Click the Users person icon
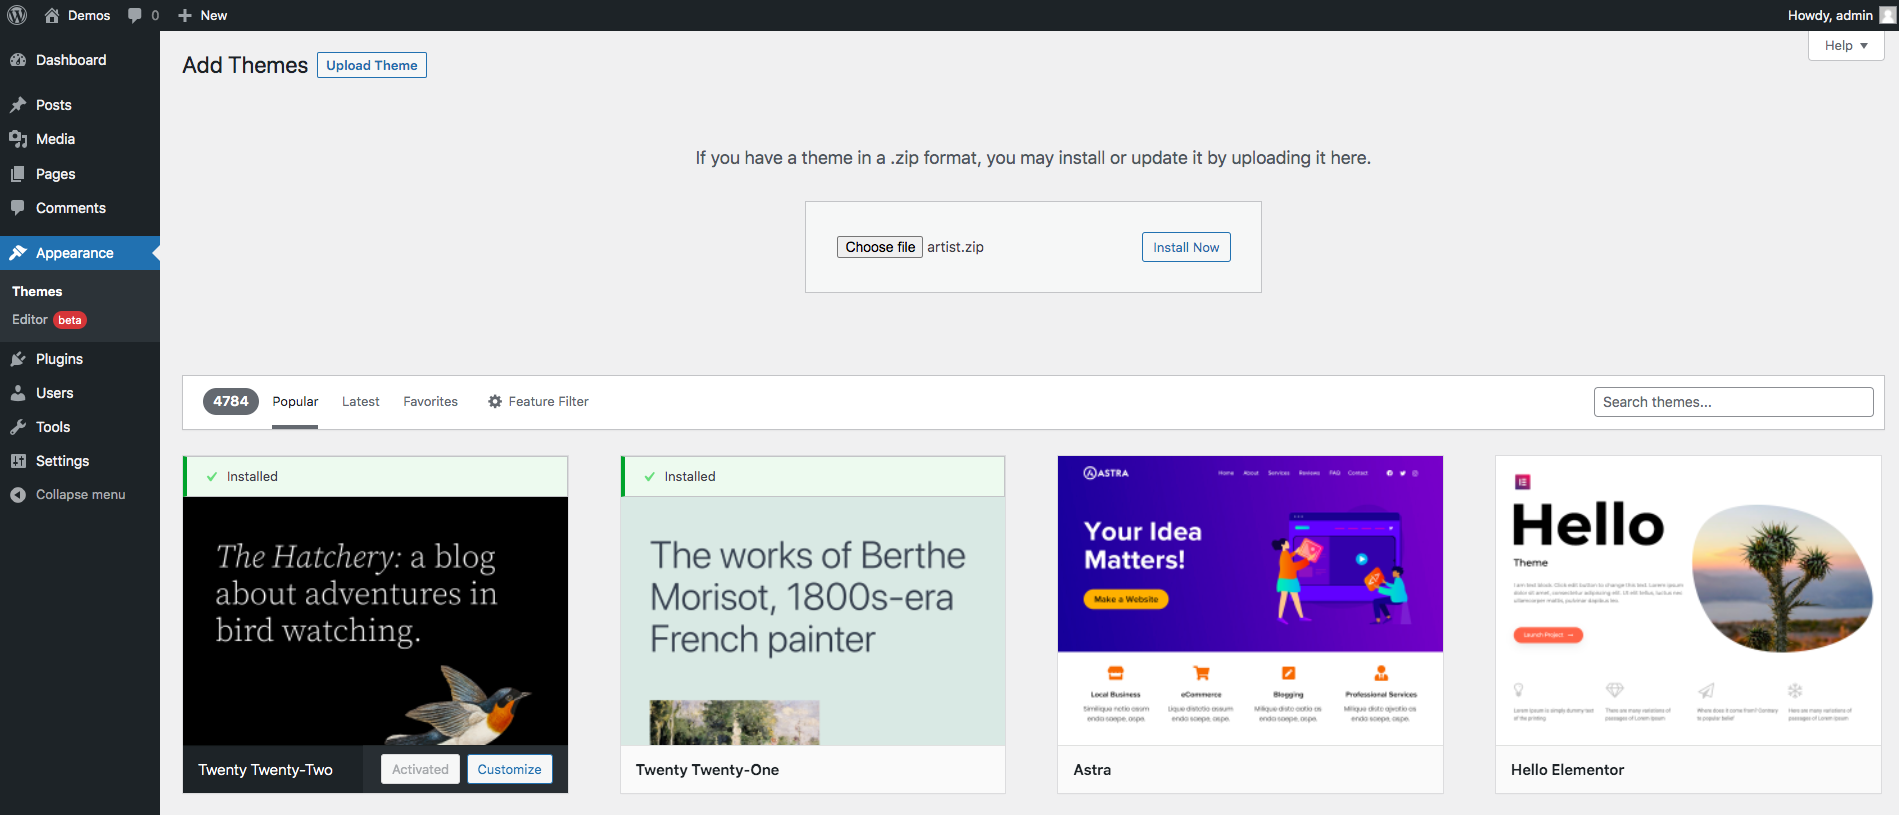 (18, 393)
